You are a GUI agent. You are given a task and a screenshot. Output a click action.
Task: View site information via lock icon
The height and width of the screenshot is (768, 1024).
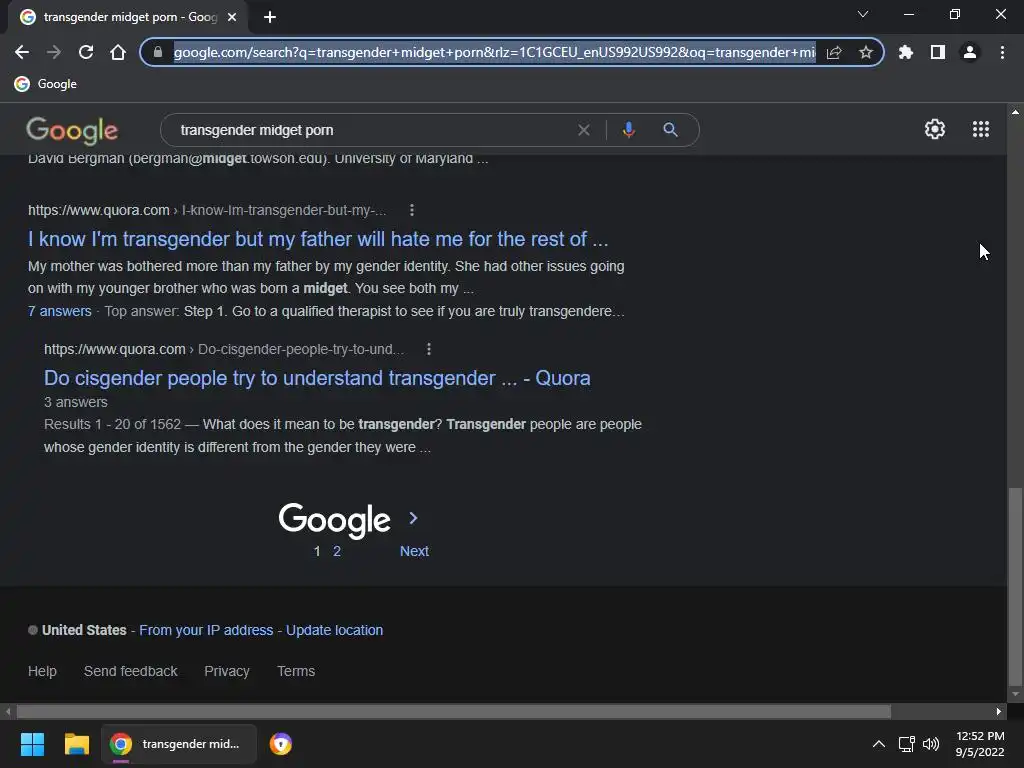(157, 52)
